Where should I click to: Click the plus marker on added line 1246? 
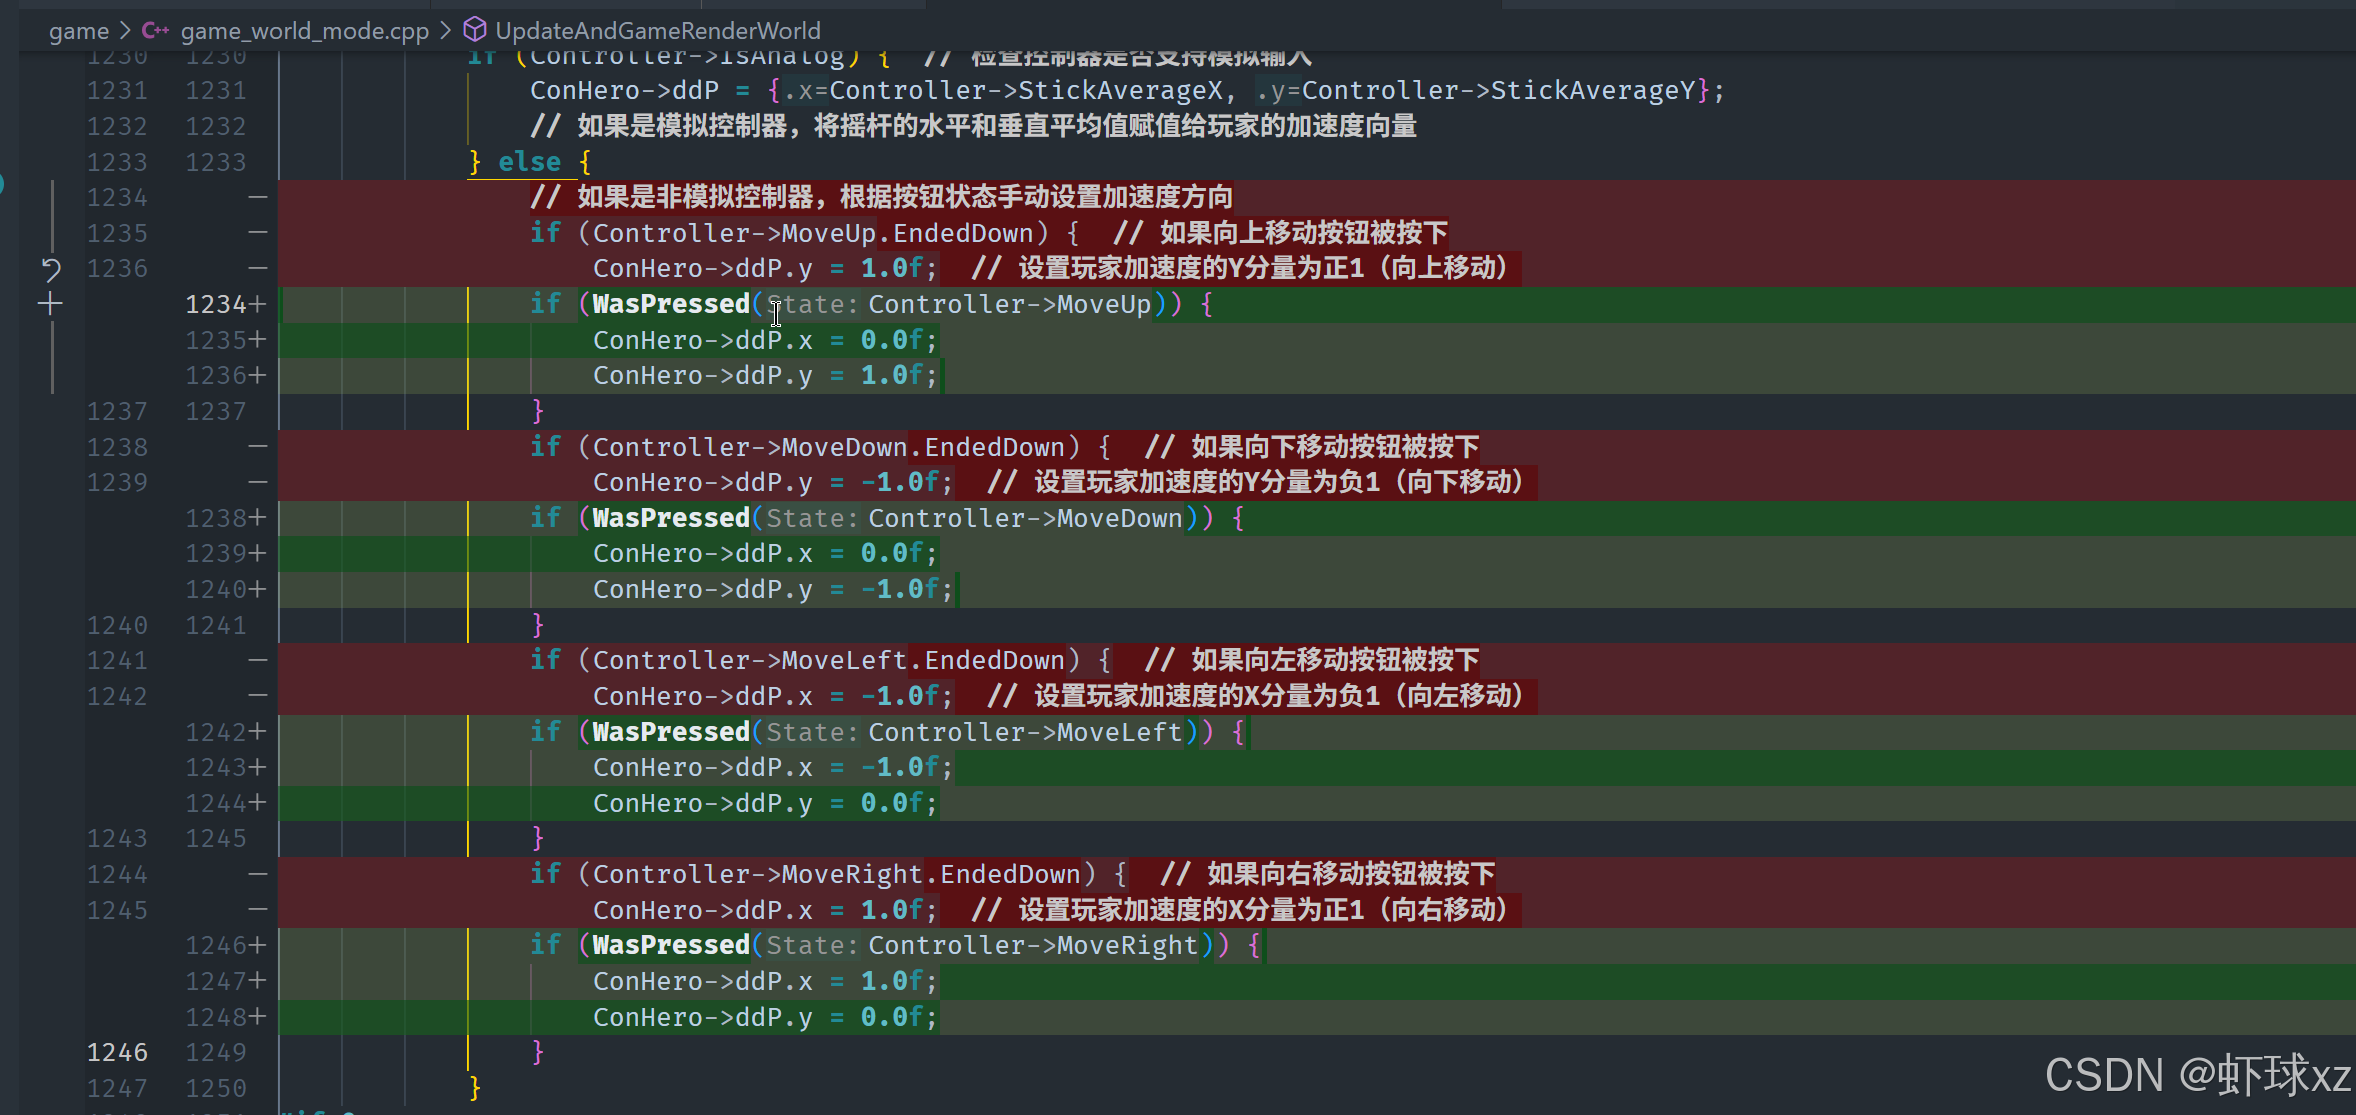point(258,945)
